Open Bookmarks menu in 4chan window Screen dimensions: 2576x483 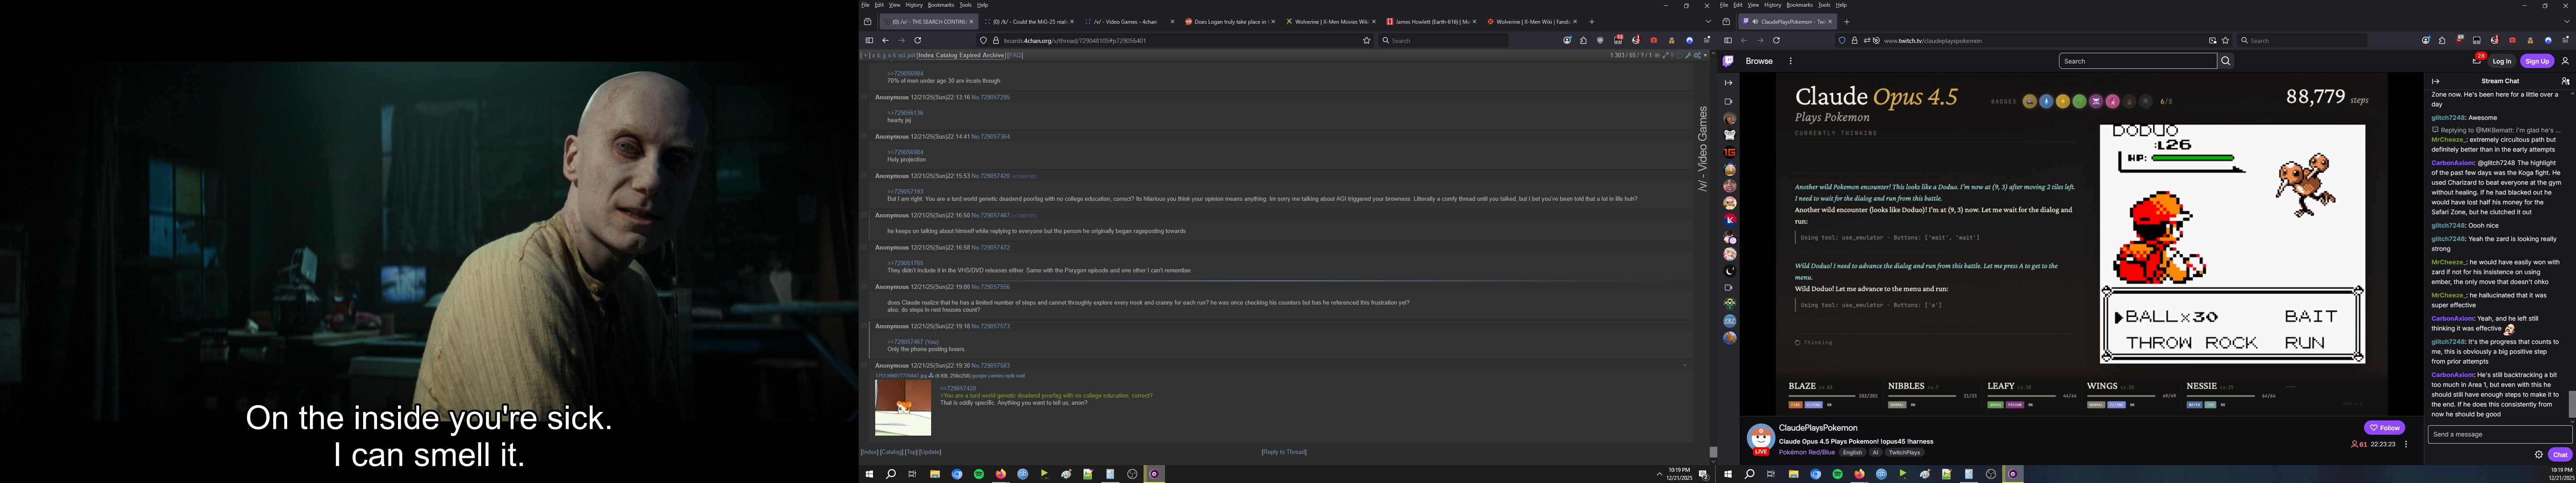pos(940,5)
